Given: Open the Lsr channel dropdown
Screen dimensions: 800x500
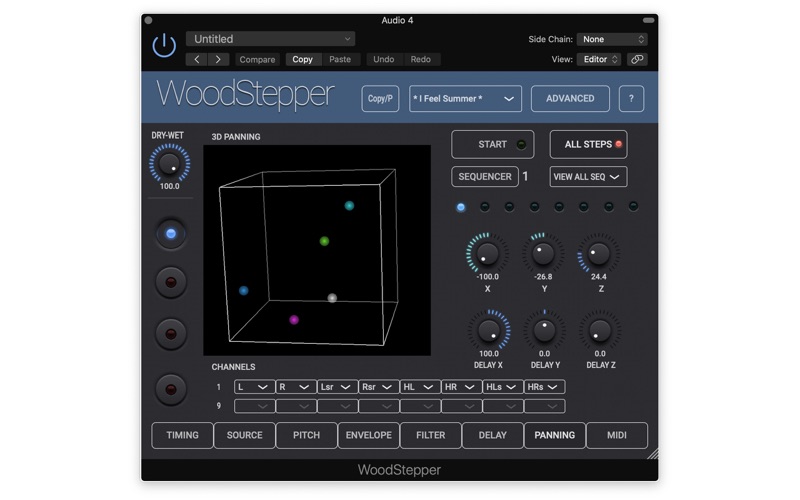Looking at the screenshot, I should tap(337, 387).
